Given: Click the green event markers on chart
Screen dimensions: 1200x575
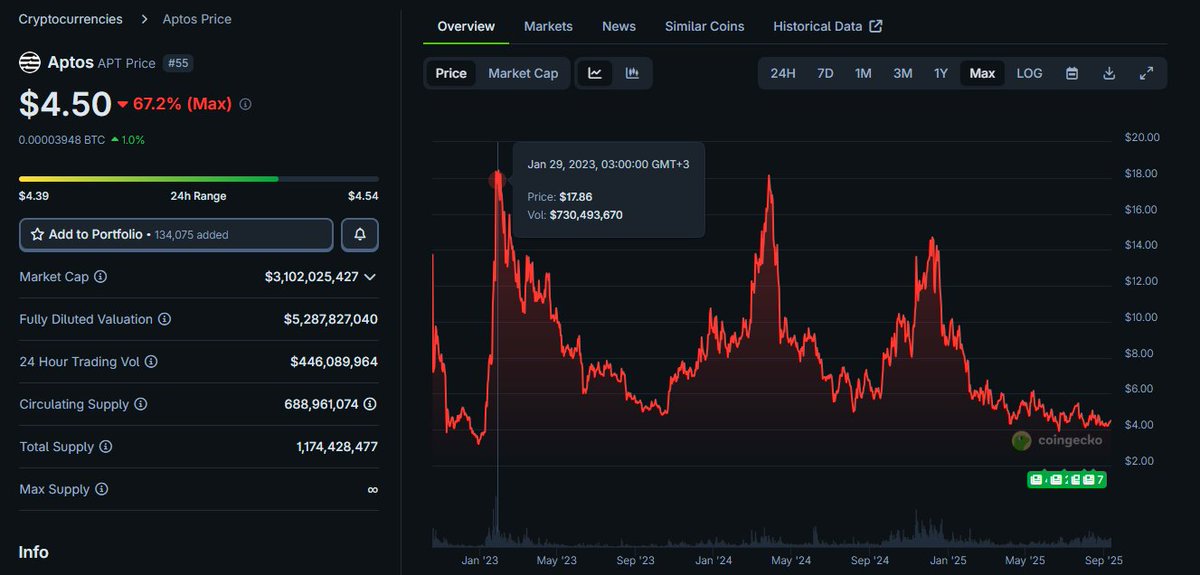Looking at the screenshot, I should tap(1067, 480).
